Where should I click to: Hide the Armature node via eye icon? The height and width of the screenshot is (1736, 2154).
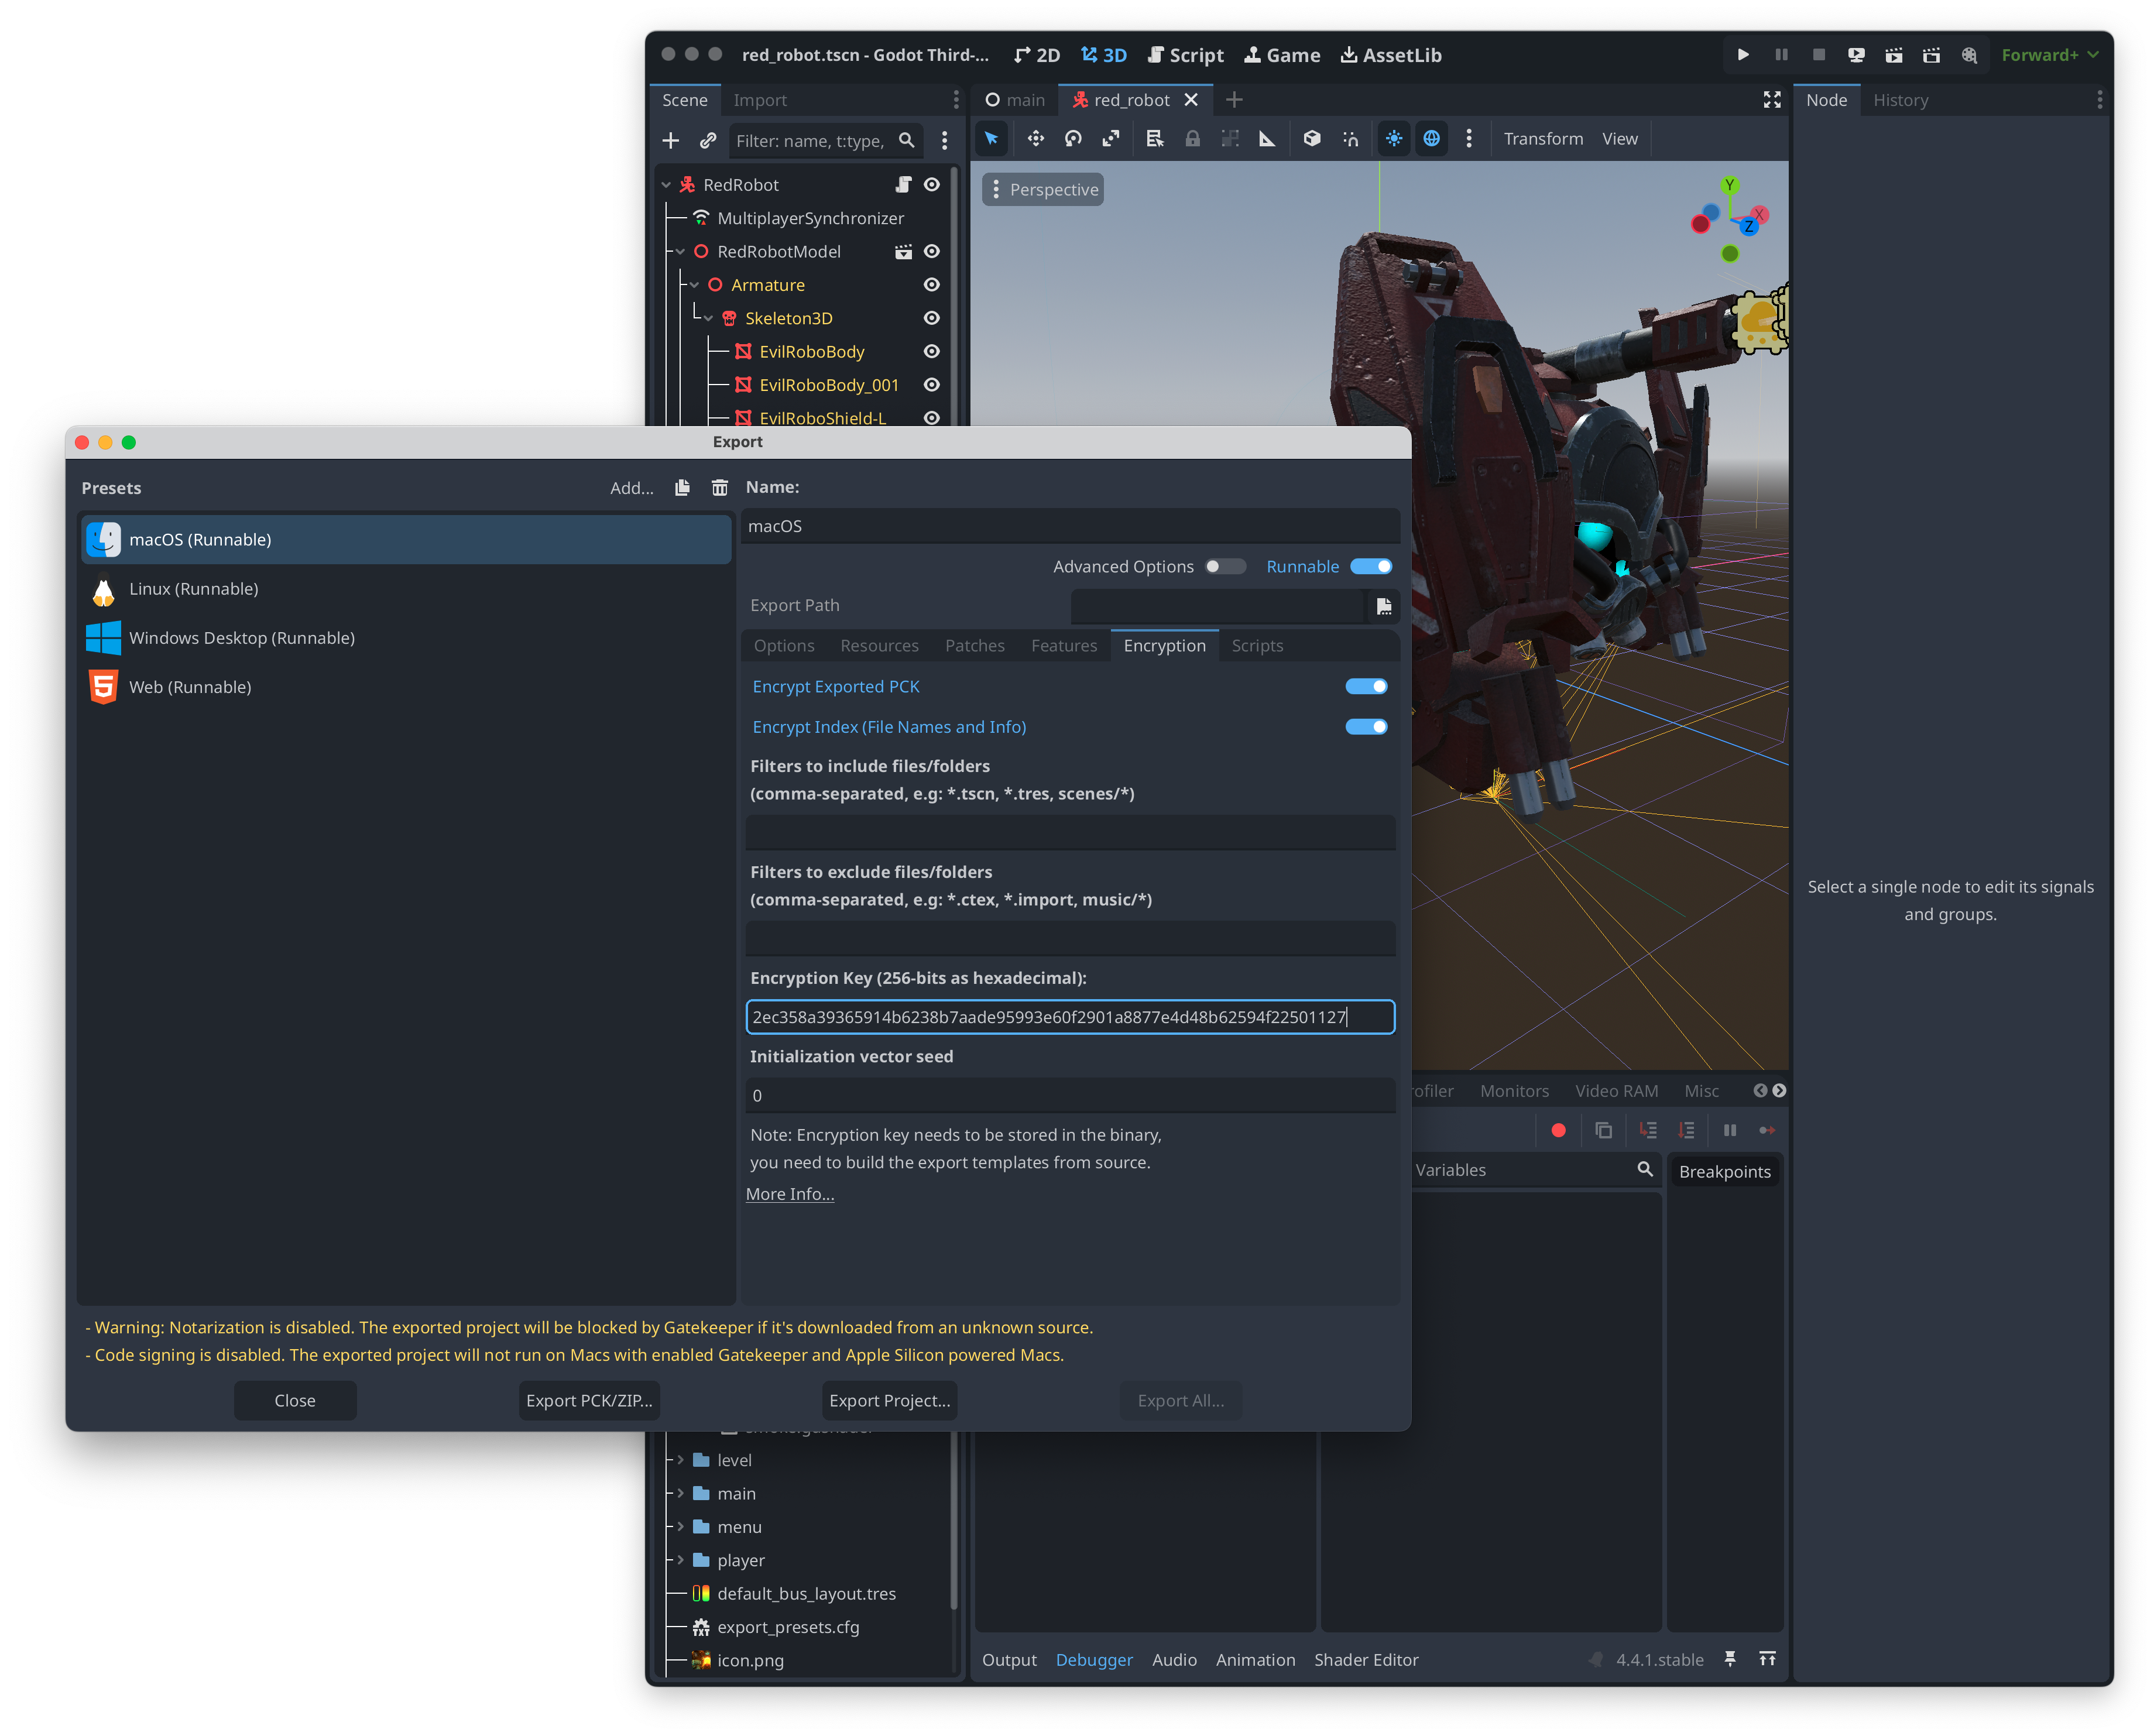pos(932,285)
